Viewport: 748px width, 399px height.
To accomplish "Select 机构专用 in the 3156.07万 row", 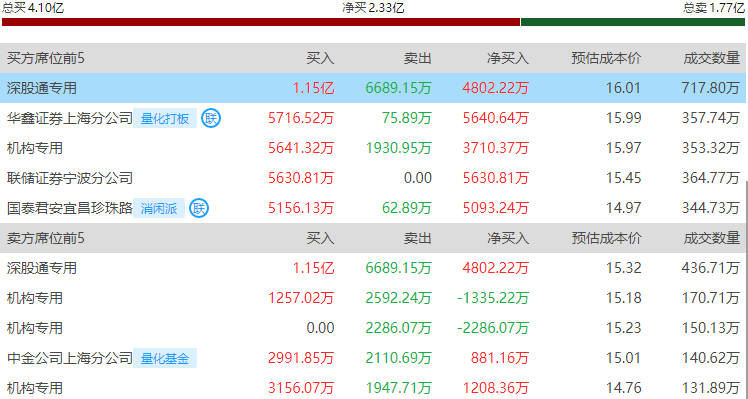I will coord(35,388).
